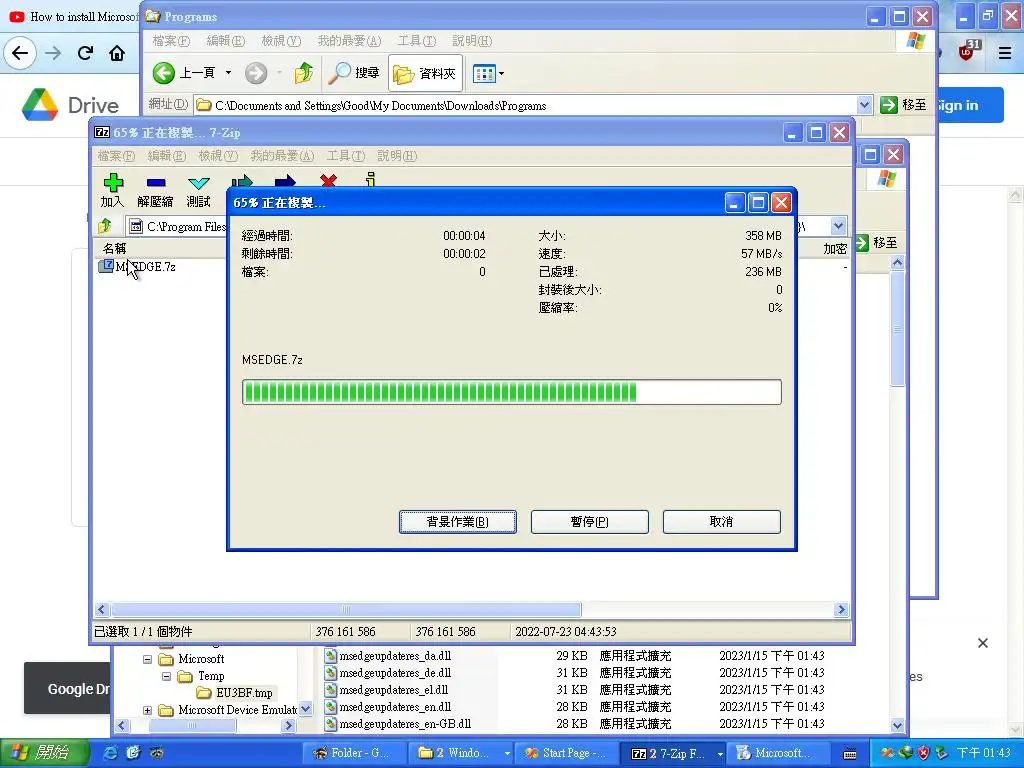Click the 暫停(P) Pause button
The width and height of the screenshot is (1024, 768).
pos(590,522)
